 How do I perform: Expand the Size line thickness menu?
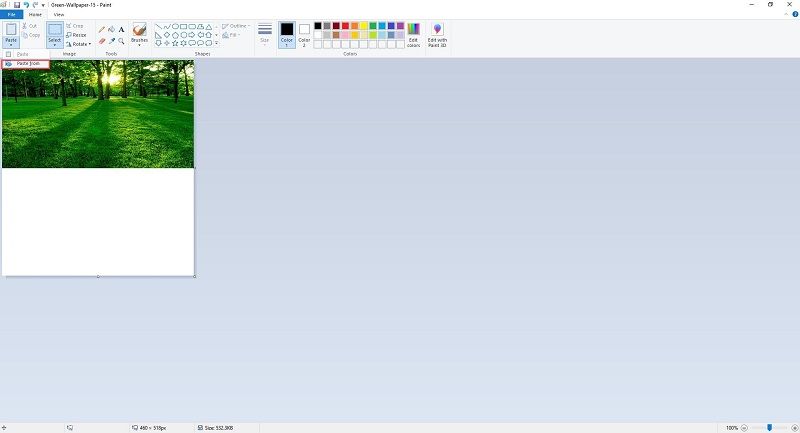point(265,35)
